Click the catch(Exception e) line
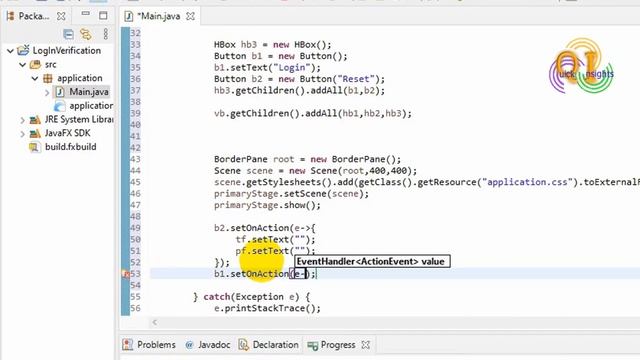The image size is (640, 360). pyautogui.click(x=252, y=297)
